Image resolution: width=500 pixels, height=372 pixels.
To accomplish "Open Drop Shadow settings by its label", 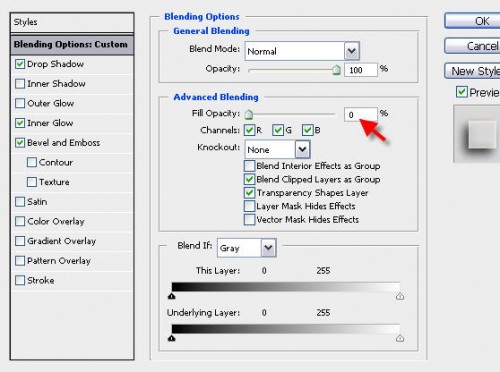I will [55, 64].
